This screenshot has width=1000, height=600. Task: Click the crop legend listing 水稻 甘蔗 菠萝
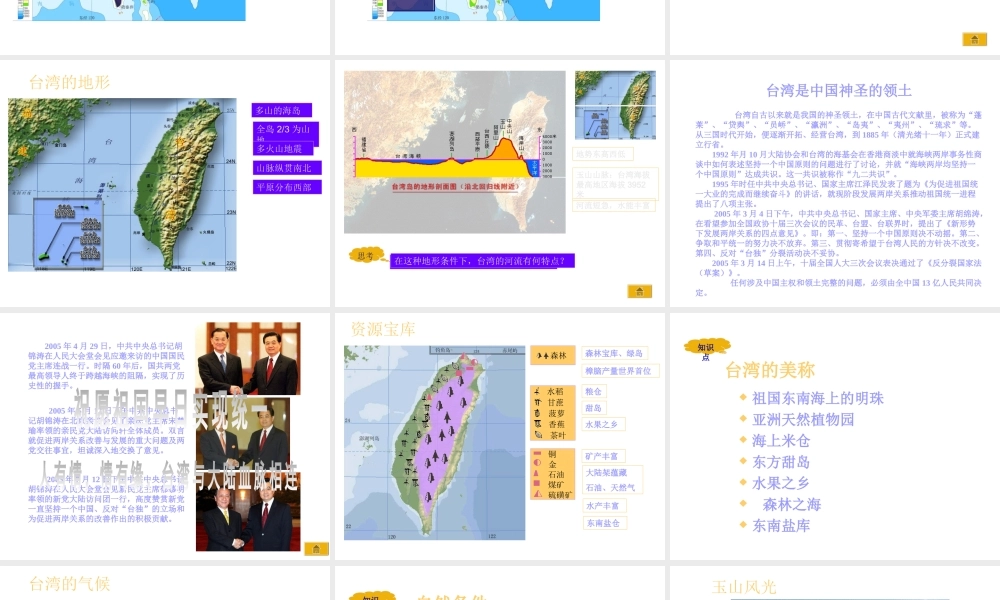(552, 413)
